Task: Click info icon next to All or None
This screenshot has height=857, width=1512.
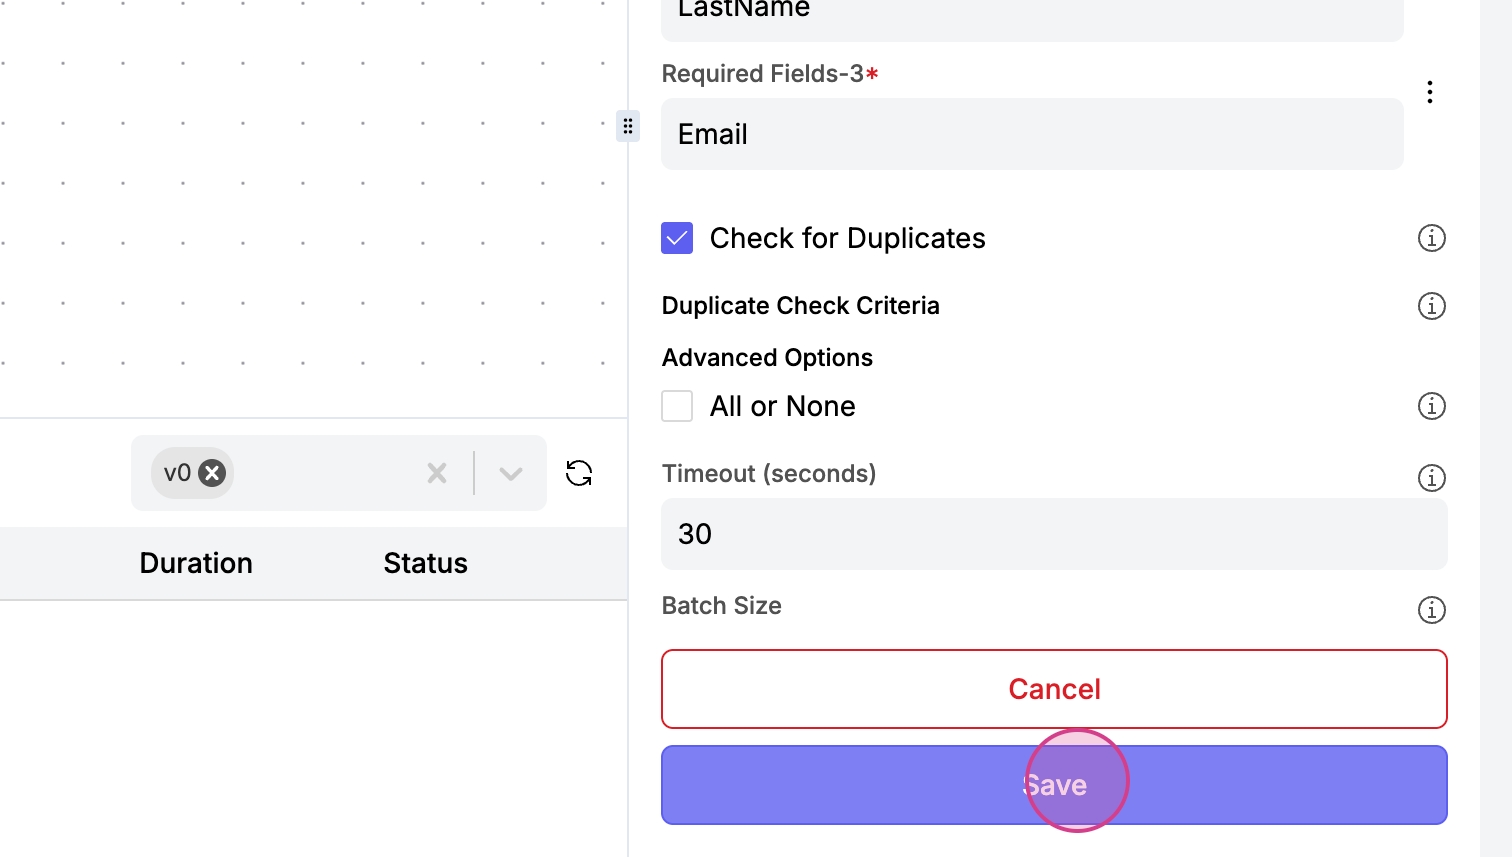Action: pos(1431,406)
